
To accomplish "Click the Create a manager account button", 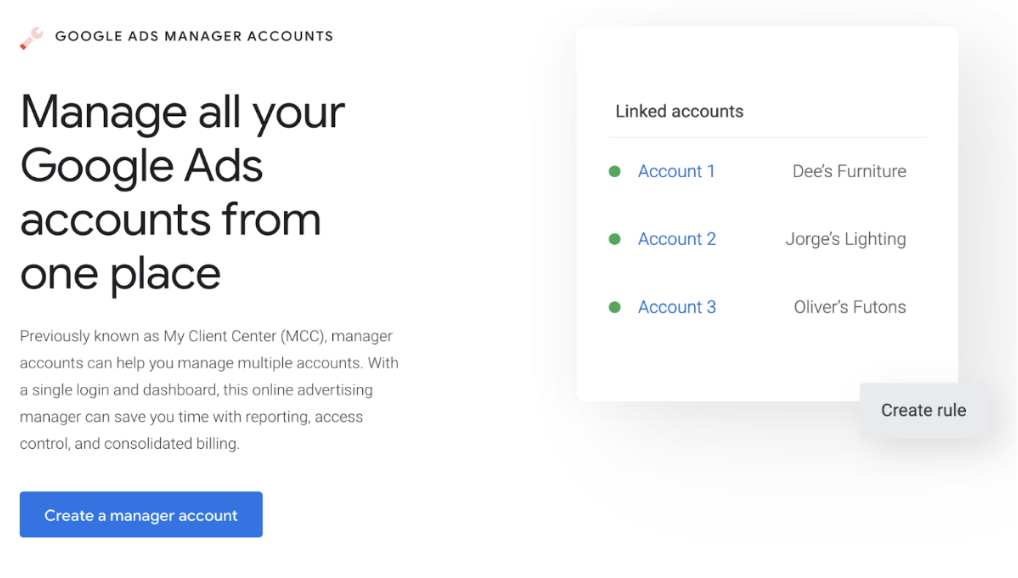I will click(x=140, y=514).
